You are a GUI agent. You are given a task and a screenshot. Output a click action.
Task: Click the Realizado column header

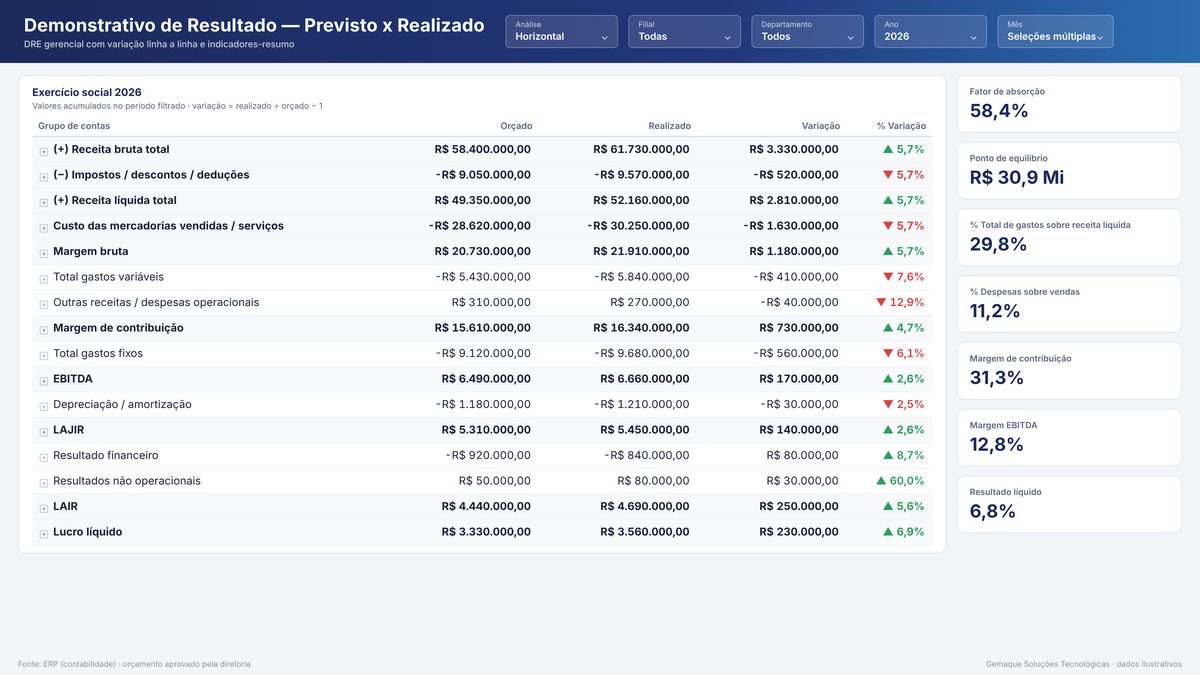[x=669, y=126]
